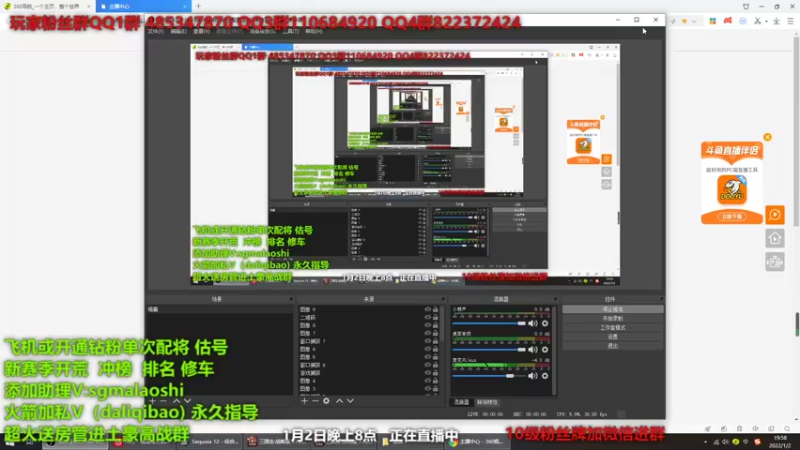Add a new source with the plus icon
This screenshot has width=800, height=450.
pyautogui.click(x=305, y=401)
